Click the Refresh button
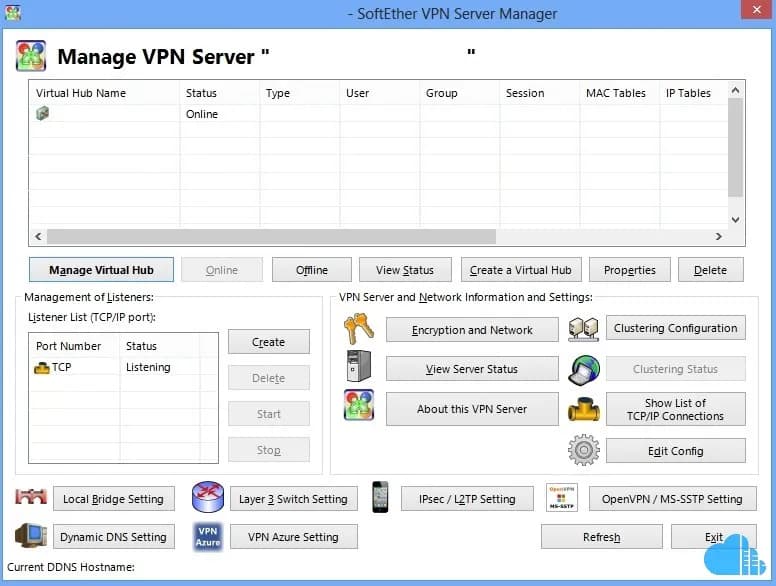776x586 pixels. [602, 537]
